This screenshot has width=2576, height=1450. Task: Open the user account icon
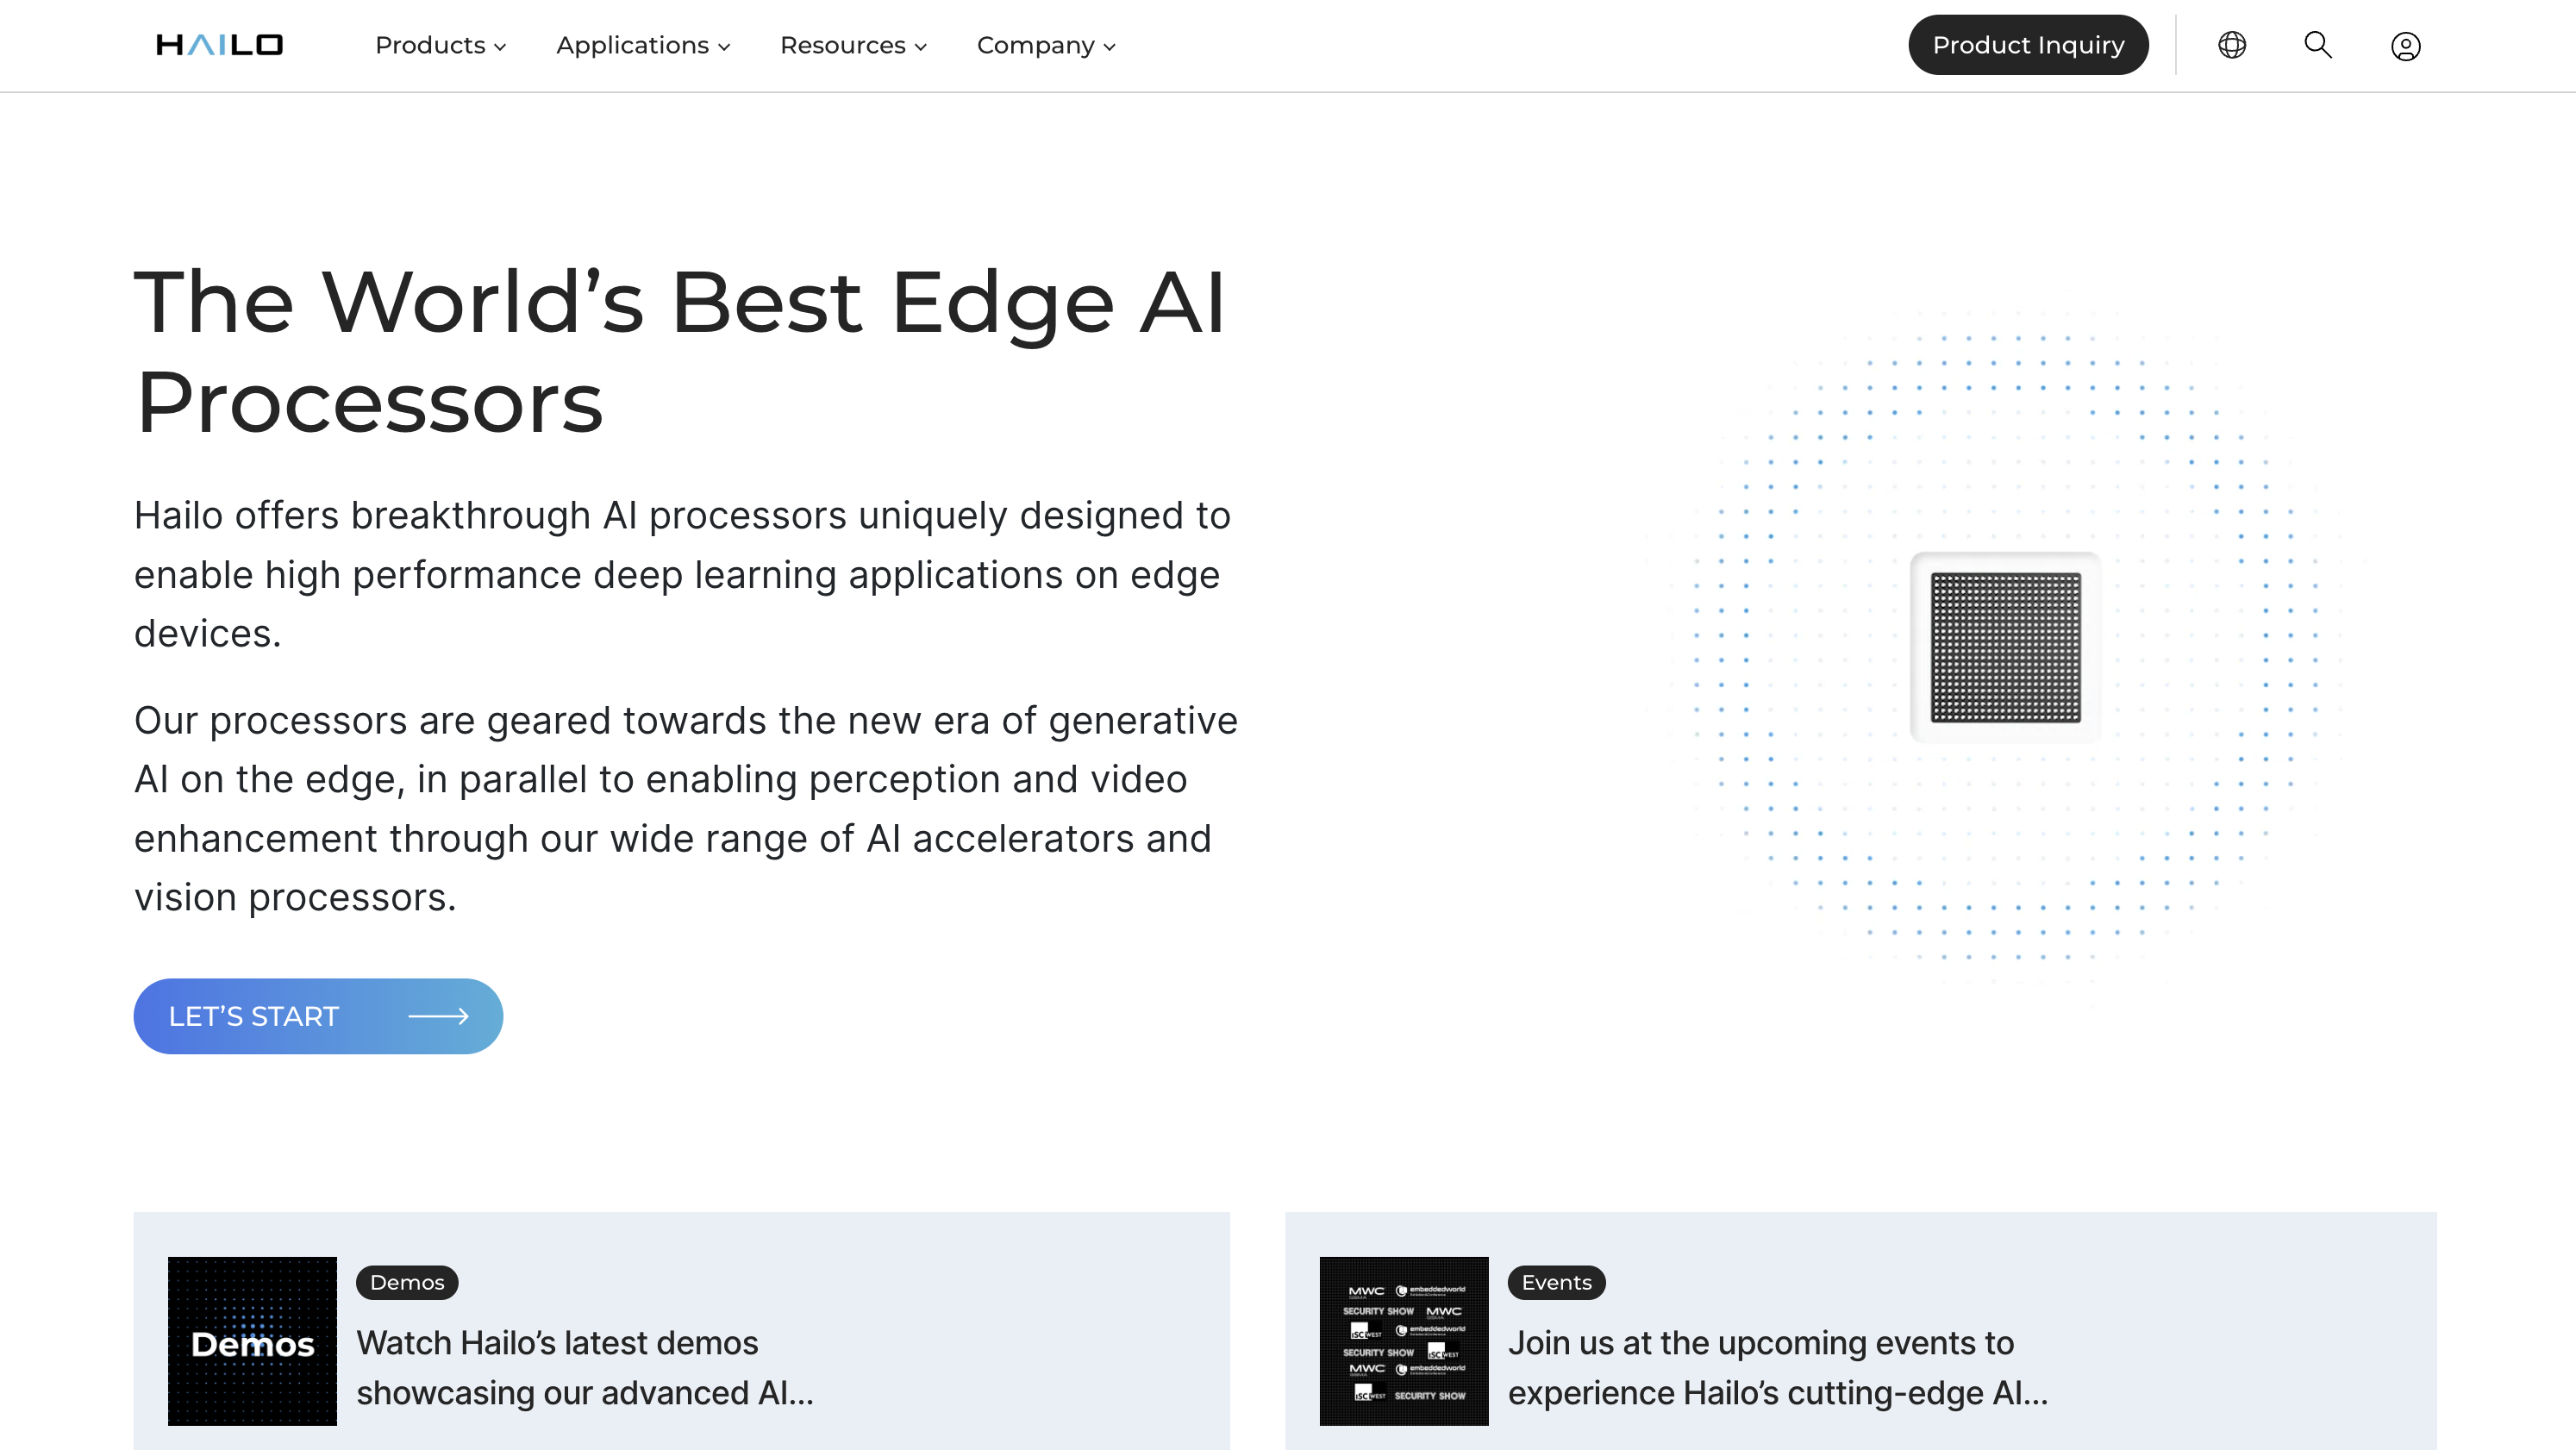pos(2405,46)
